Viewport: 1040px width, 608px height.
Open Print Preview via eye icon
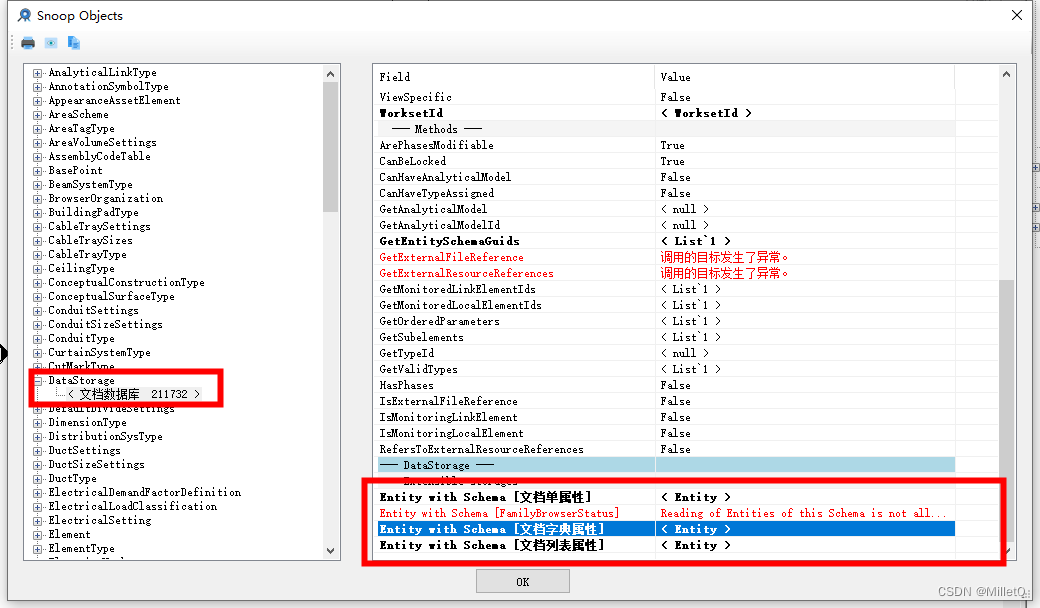[x=51, y=43]
